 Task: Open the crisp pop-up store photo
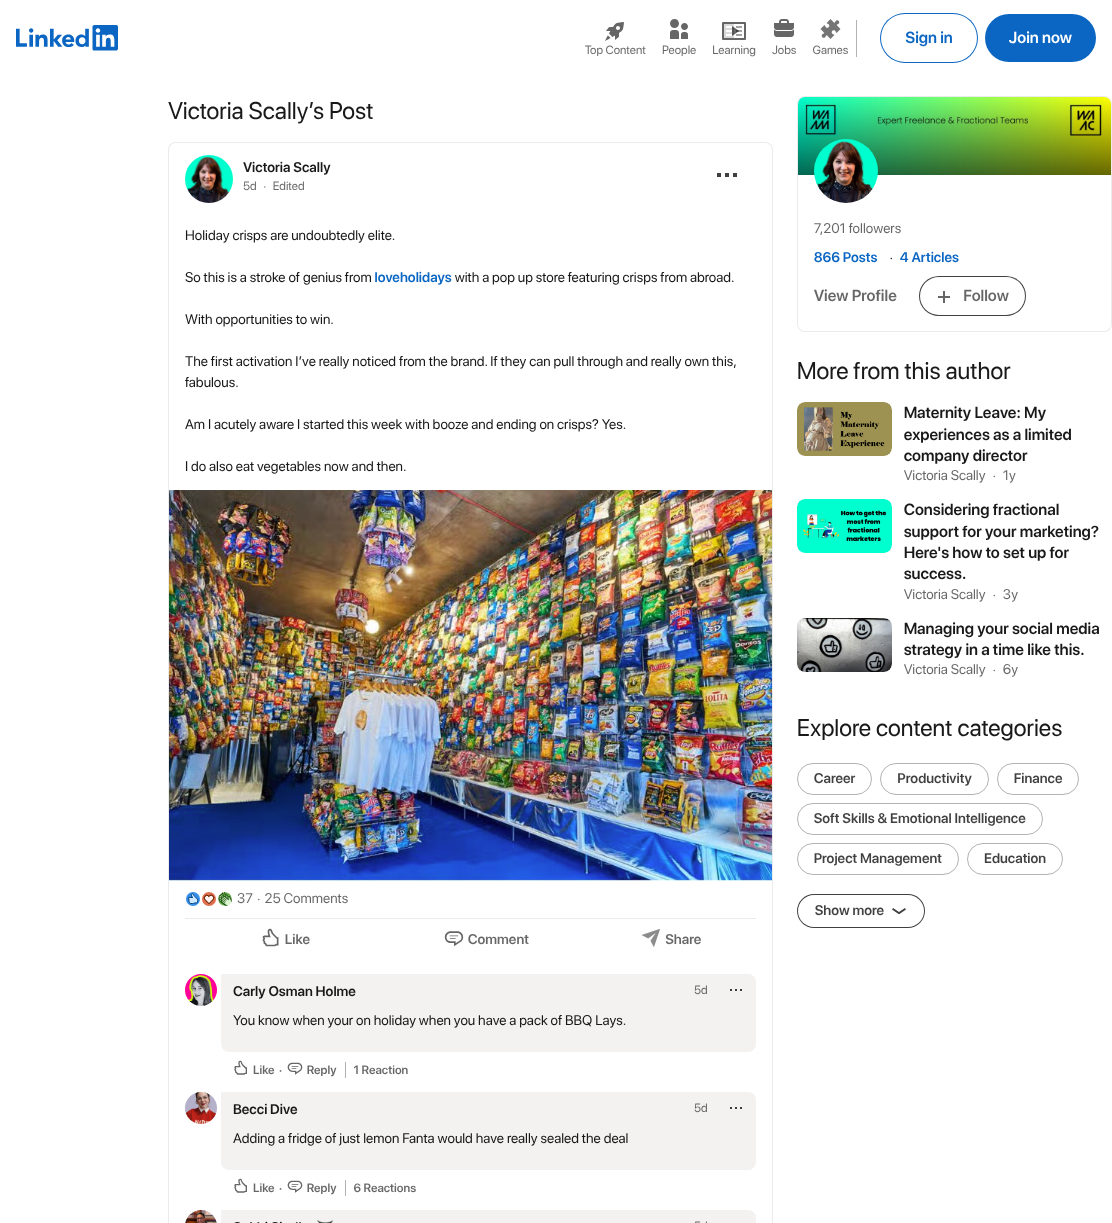(470, 685)
